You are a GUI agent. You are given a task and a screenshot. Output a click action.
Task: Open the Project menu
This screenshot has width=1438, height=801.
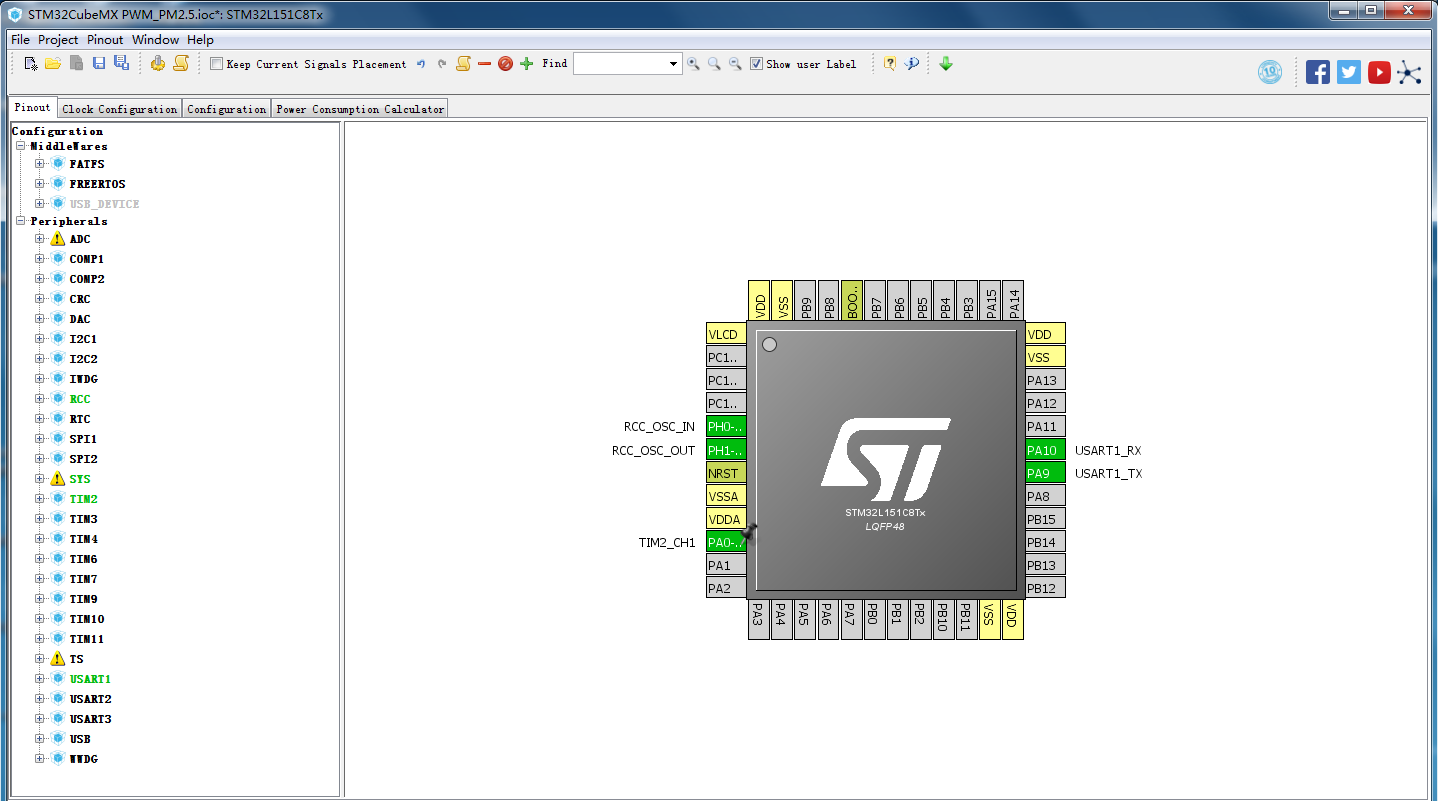(58, 40)
